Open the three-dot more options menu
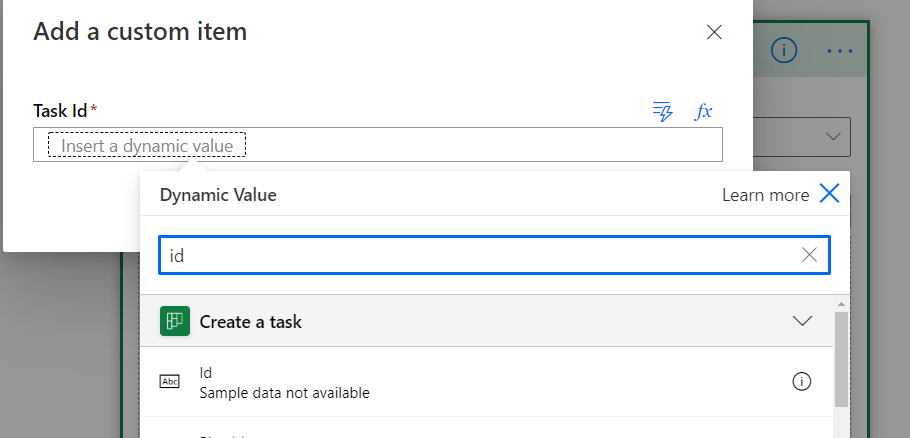 click(840, 50)
